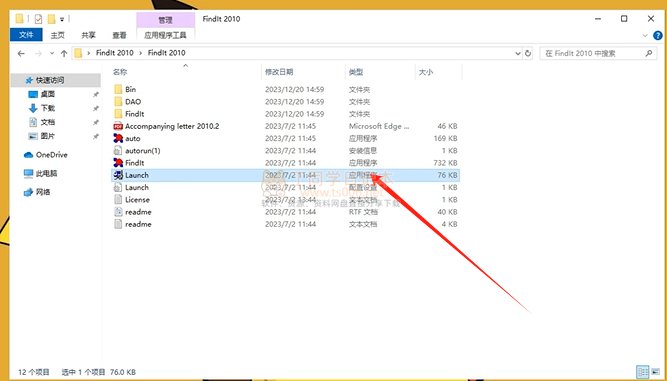
Task: Click the '732 KB' size cell
Action: click(x=445, y=163)
